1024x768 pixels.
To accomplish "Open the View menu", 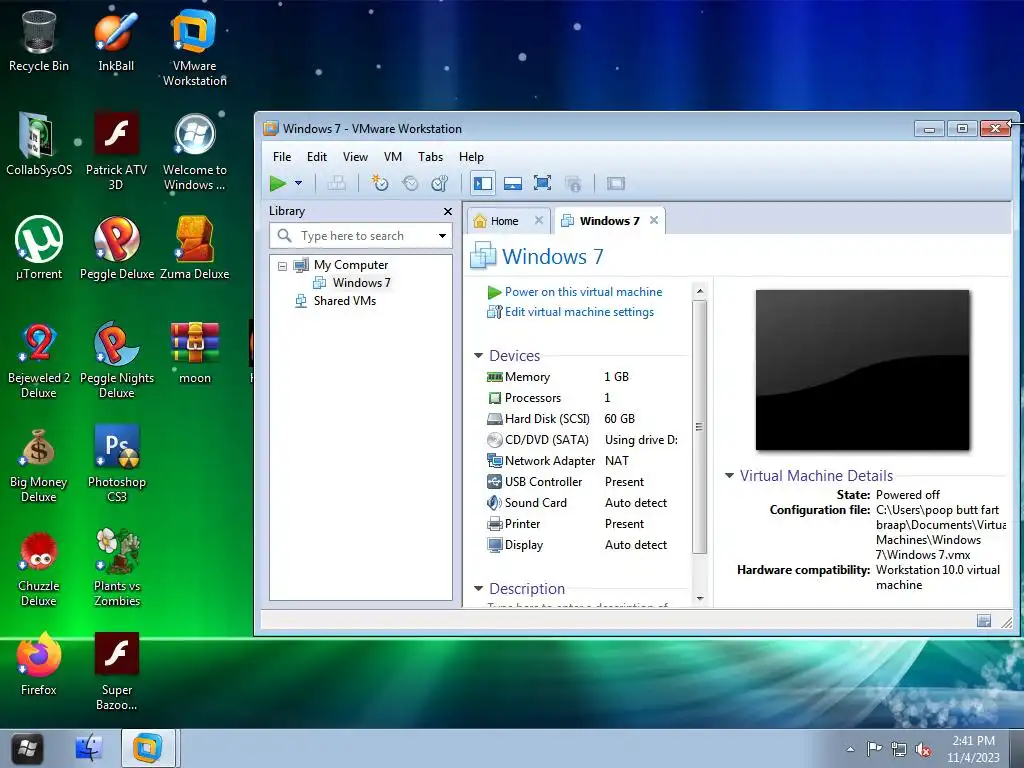I will coord(355,157).
